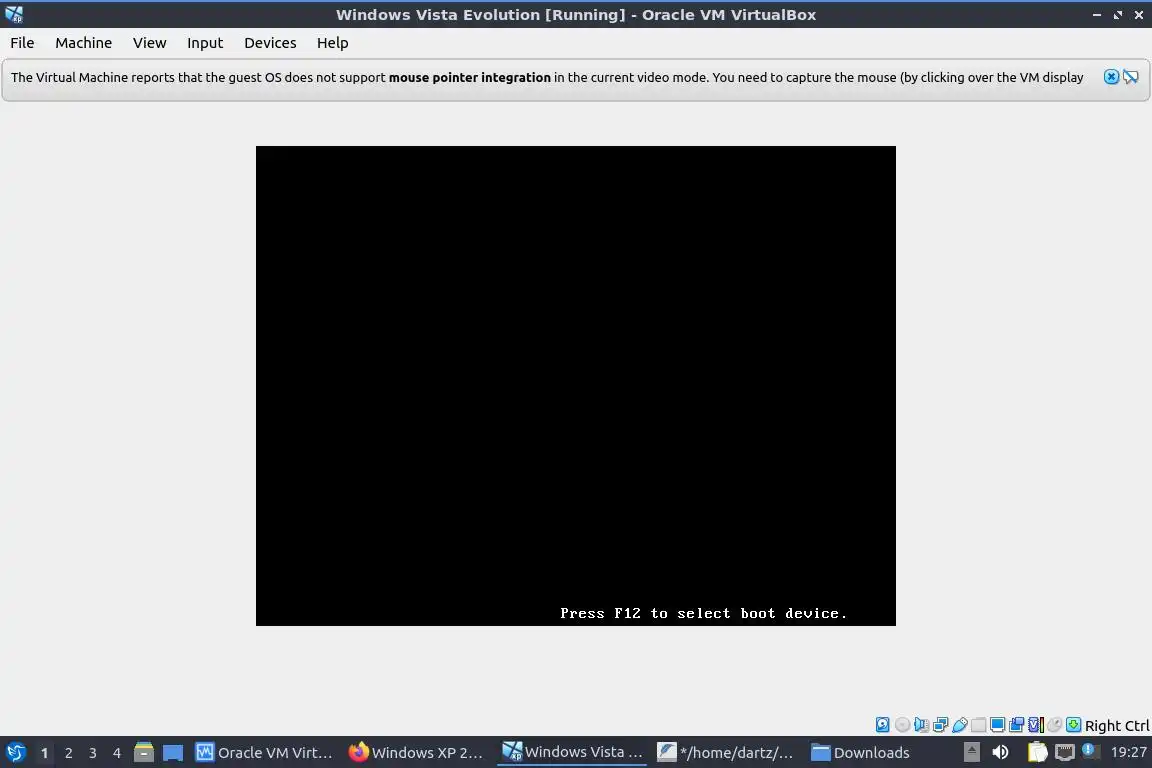Screen dimensions: 1152x768
Task: Switch to the /home/dartz text editor window
Action: pyautogui.click(x=726, y=753)
